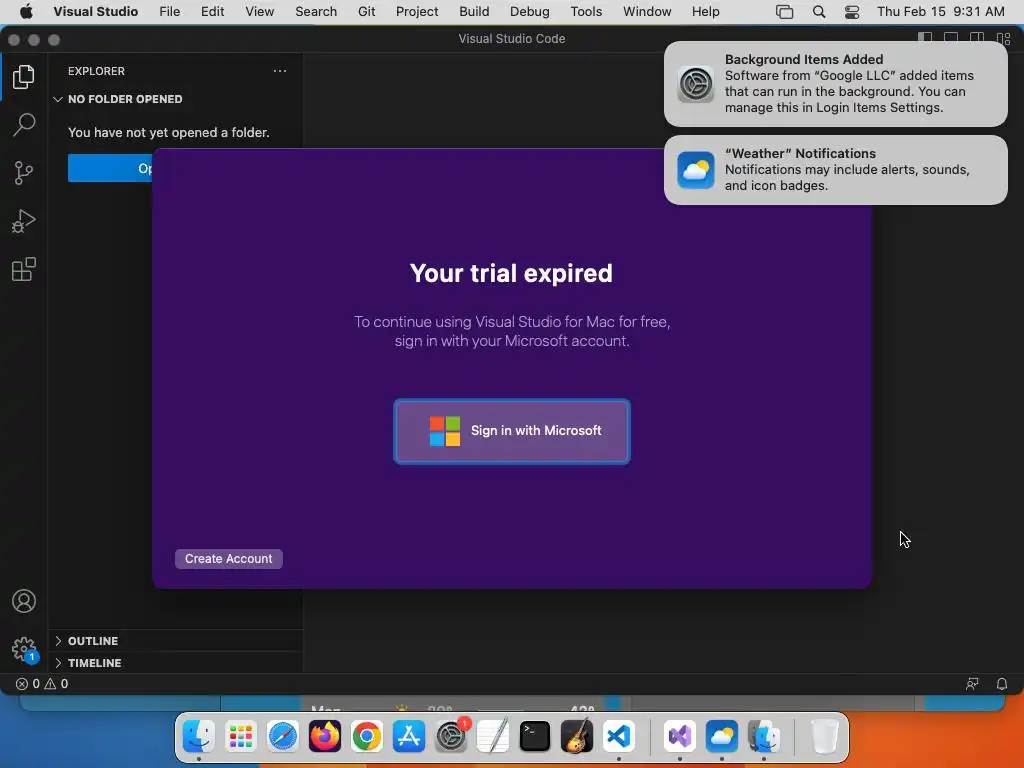
Task: Open the Apple menu
Action: [x=26, y=12]
